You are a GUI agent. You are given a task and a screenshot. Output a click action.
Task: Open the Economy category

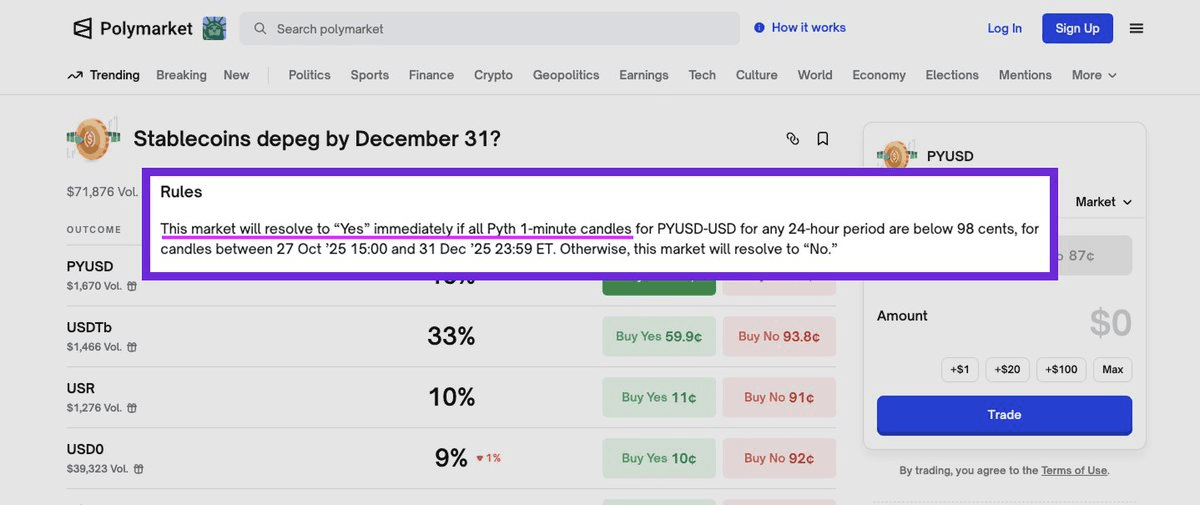879,75
